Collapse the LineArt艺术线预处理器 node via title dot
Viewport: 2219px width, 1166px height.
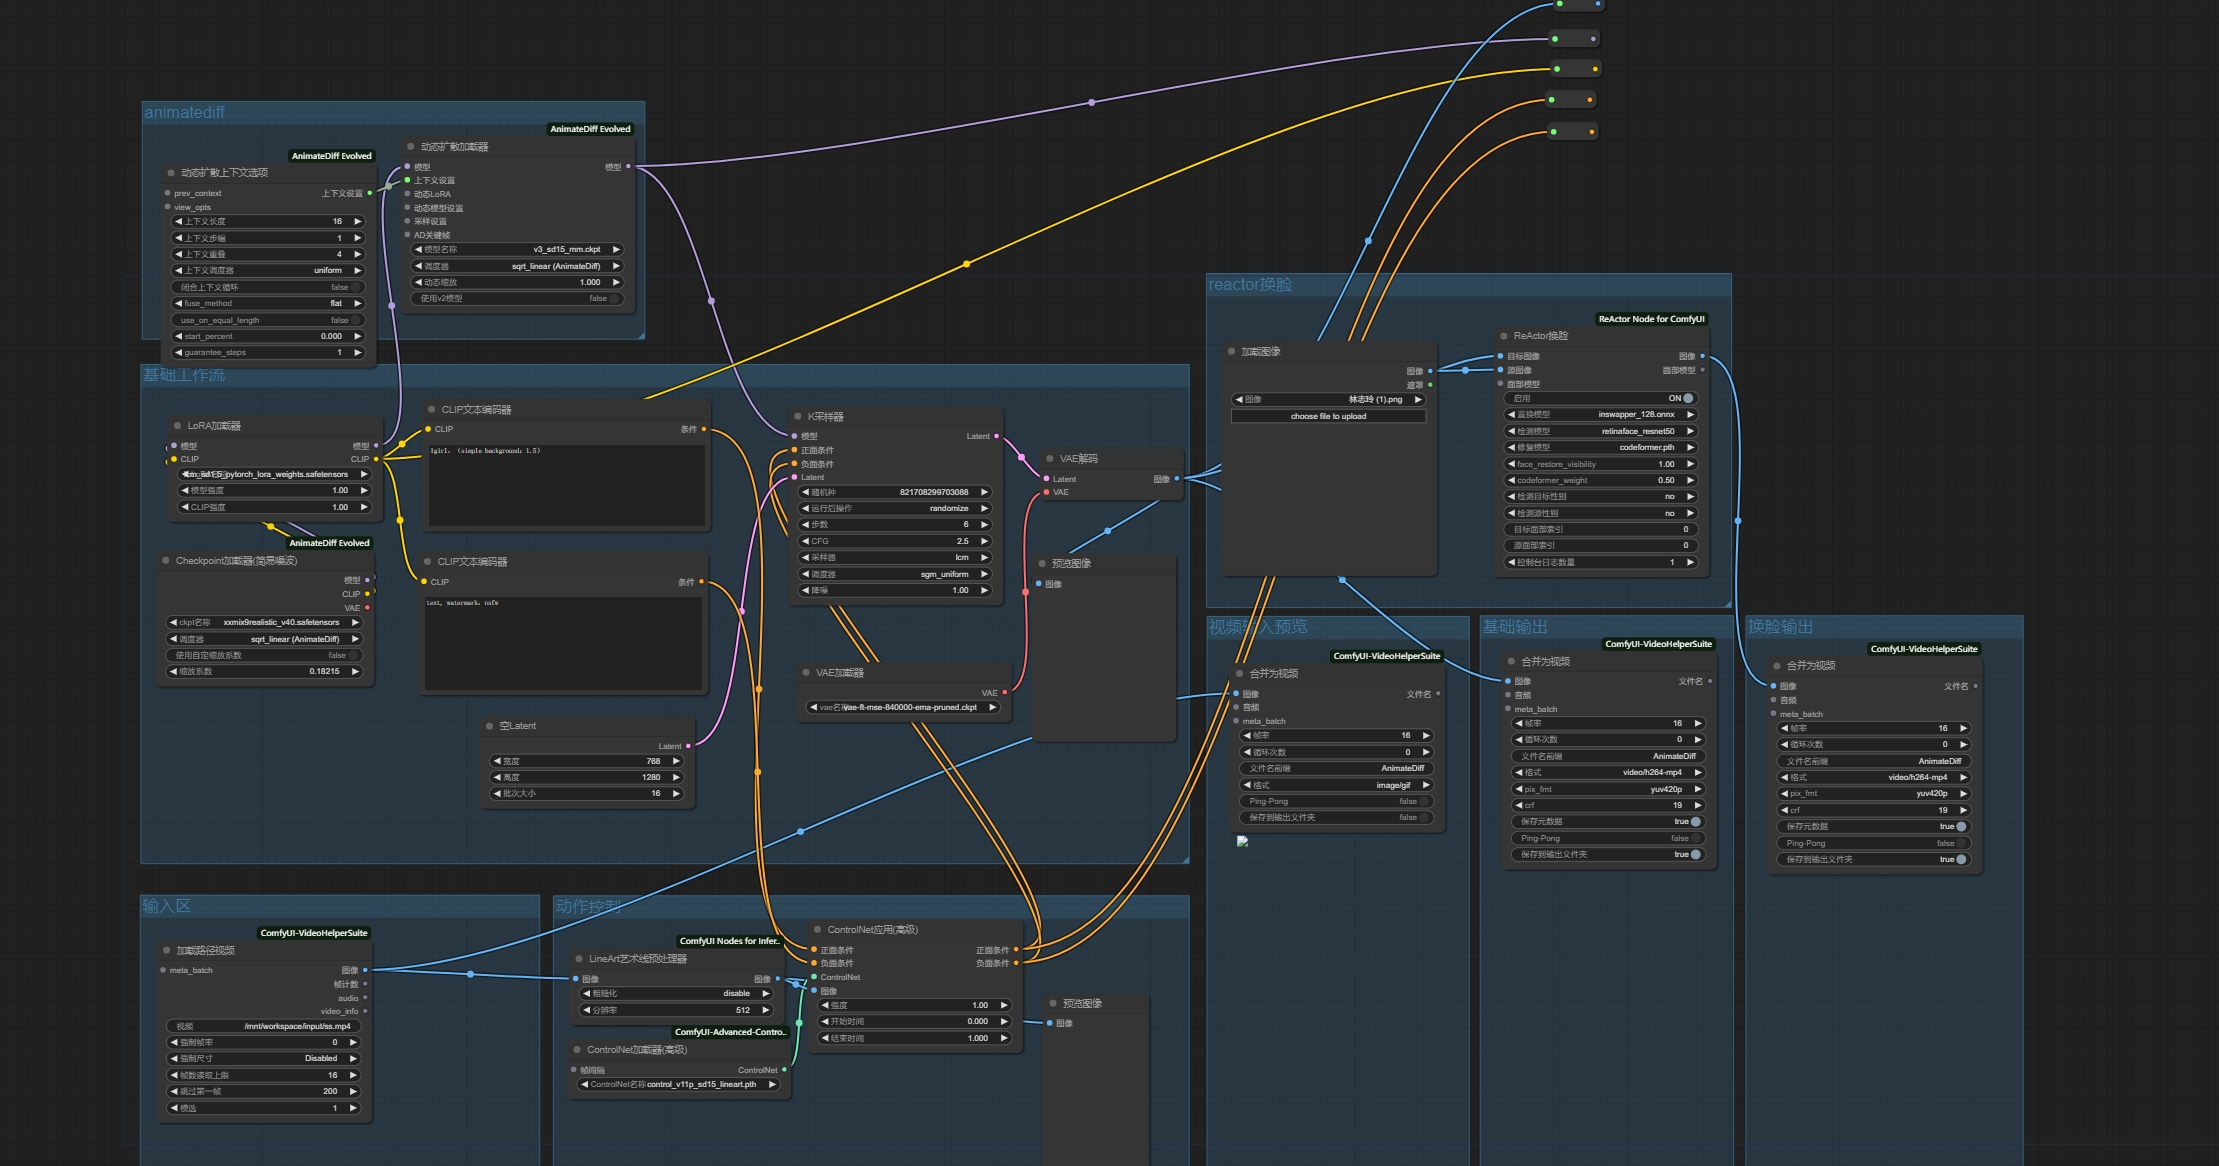click(x=578, y=959)
